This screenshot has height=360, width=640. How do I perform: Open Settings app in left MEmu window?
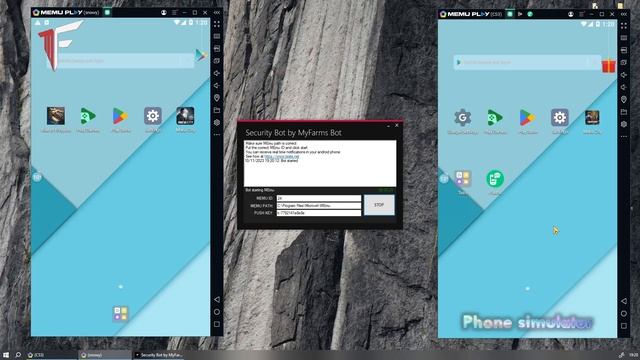[153, 116]
